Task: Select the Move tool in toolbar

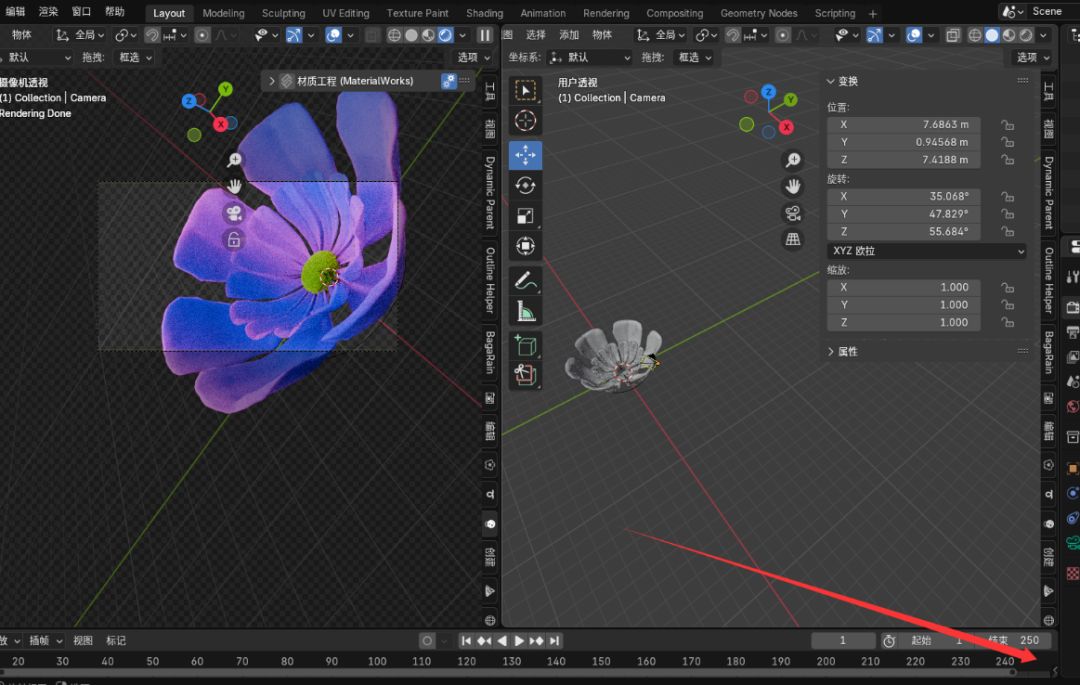Action: click(526, 156)
